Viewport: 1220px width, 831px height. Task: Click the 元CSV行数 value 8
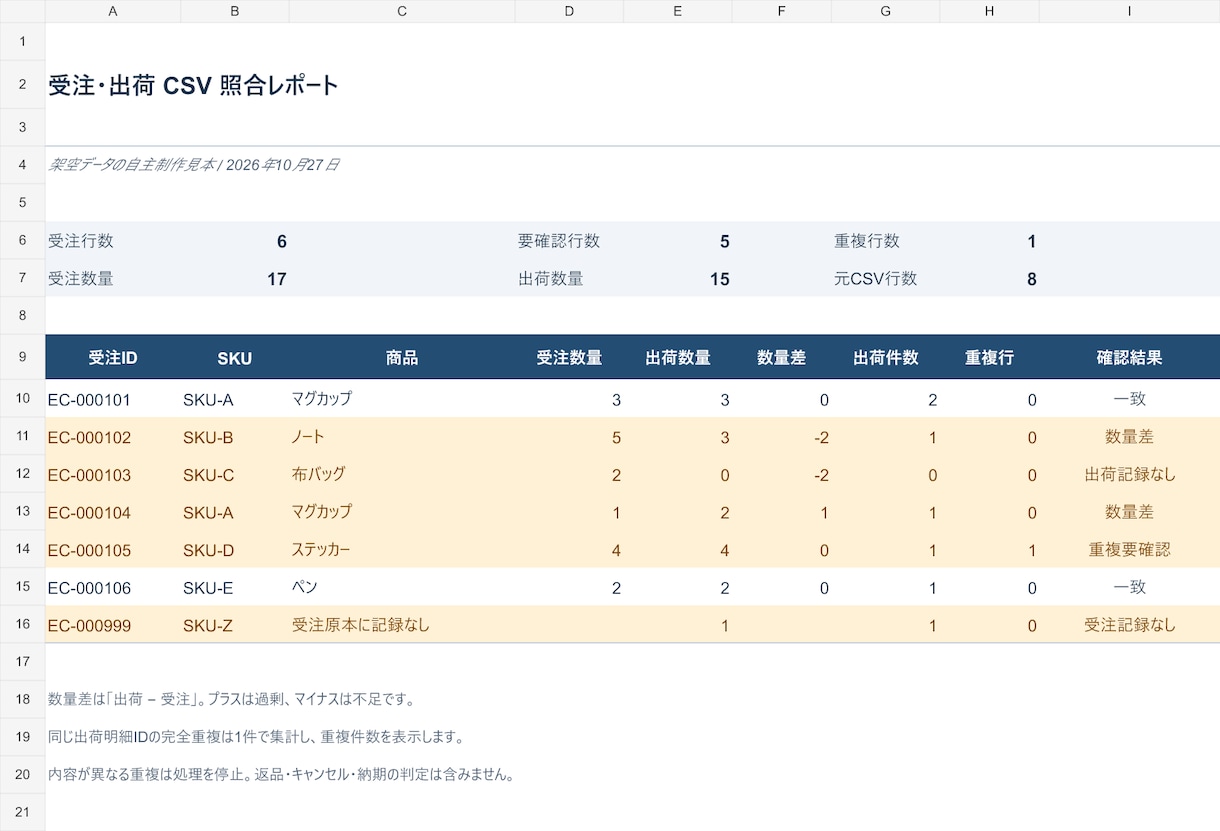1032,279
